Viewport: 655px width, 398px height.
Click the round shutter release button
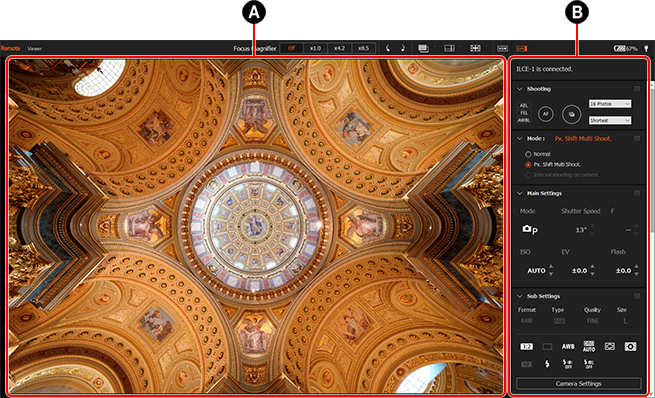point(571,114)
